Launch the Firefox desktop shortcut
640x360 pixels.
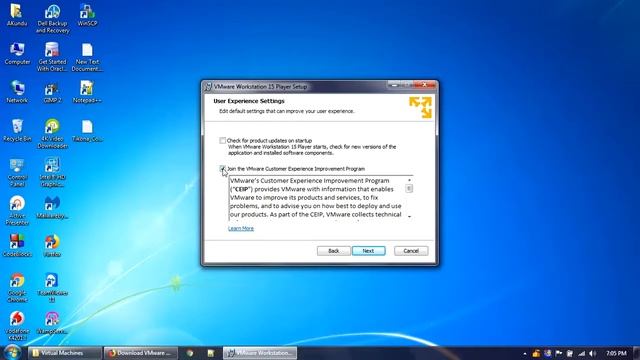click(52, 246)
